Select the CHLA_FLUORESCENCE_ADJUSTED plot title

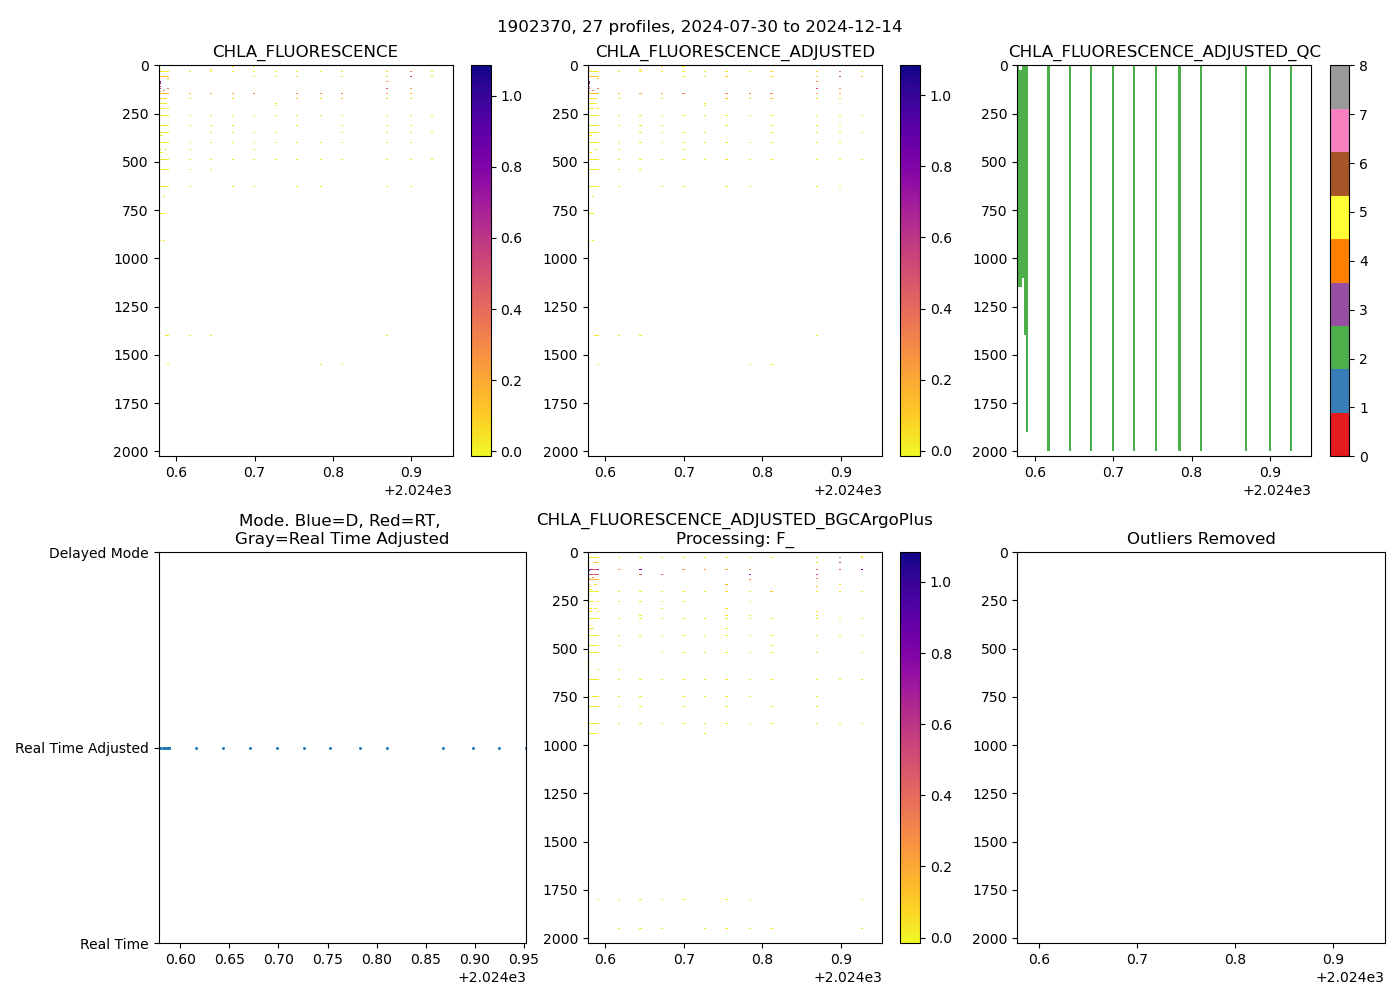(x=735, y=52)
